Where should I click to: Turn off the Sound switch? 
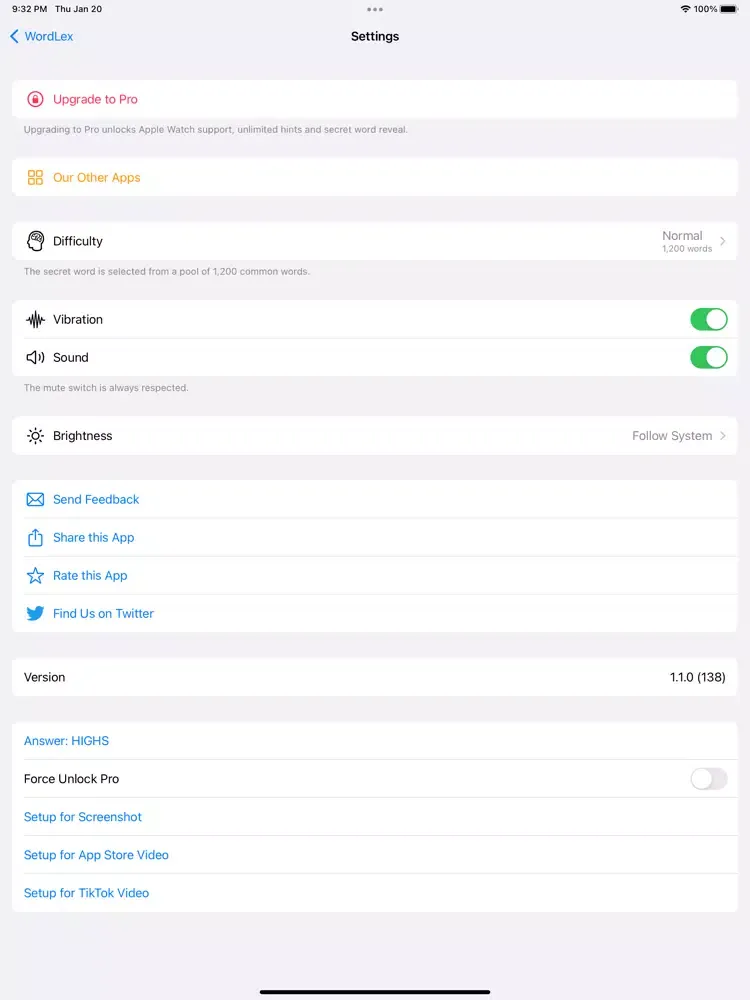(709, 357)
